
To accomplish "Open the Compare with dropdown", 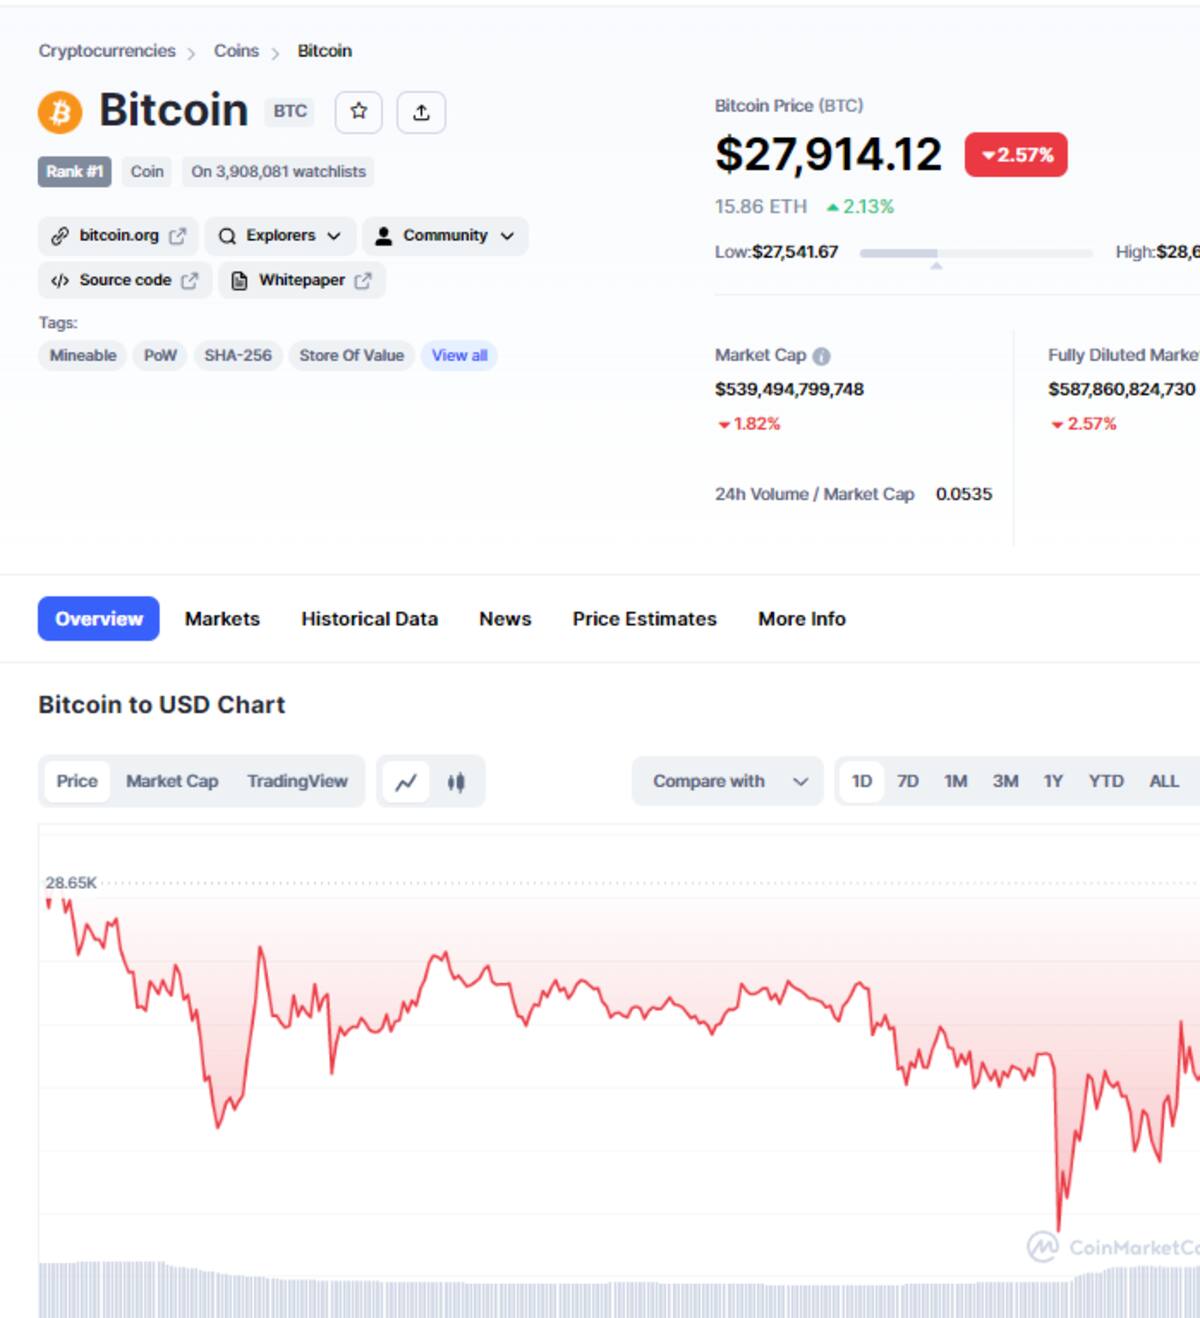I will 727,781.
